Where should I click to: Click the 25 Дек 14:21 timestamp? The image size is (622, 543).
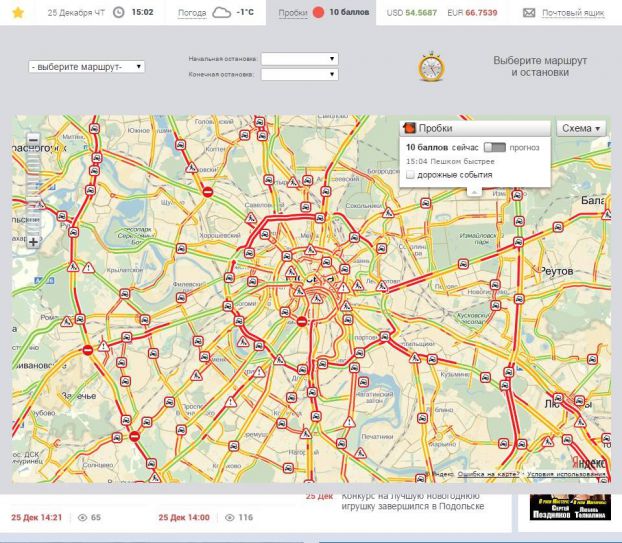[x=36, y=517]
